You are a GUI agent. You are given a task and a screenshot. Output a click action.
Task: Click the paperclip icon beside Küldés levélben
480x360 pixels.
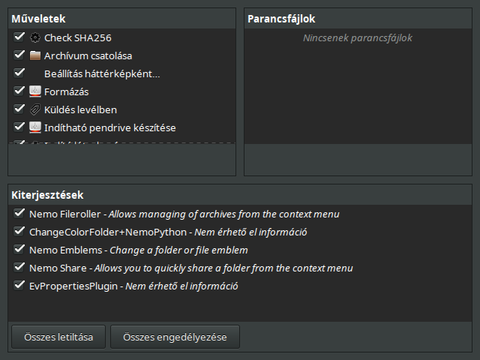35,110
